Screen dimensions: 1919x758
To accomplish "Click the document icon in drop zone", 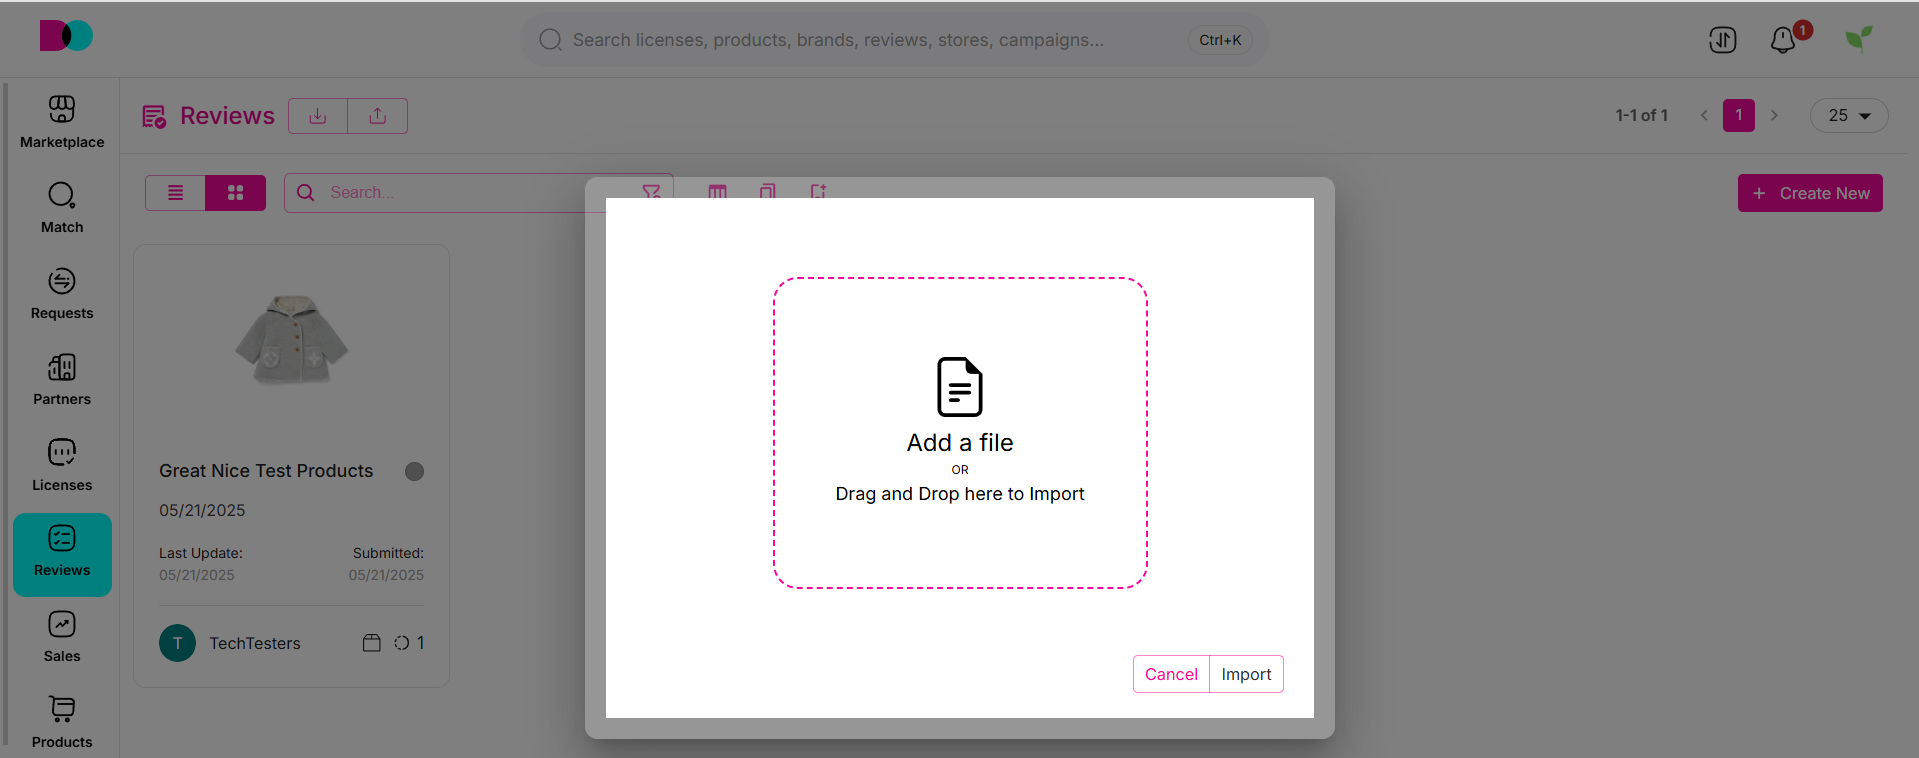I will point(960,387).
